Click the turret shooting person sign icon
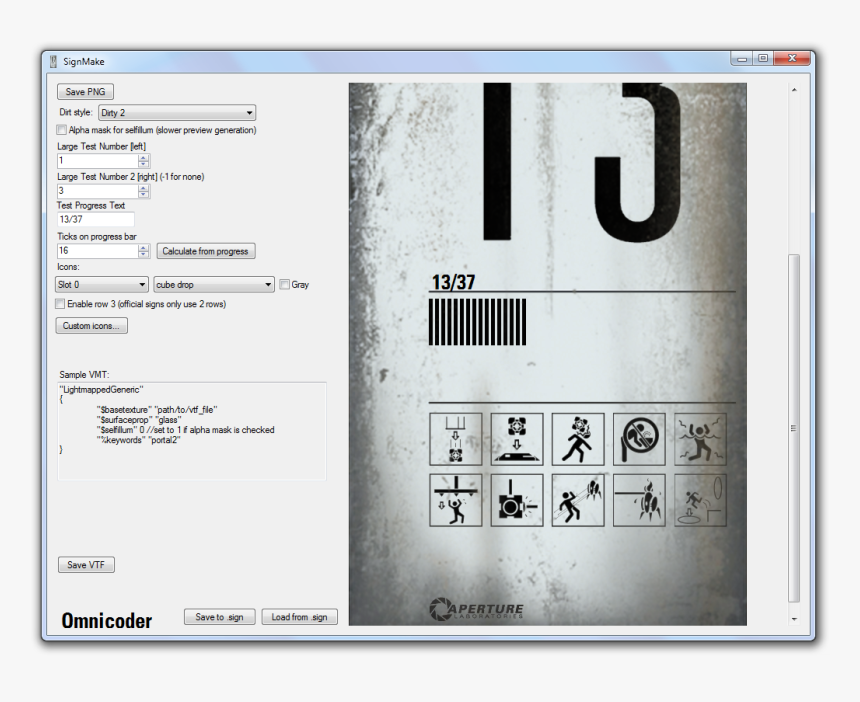The height and width of the screenshot is (702, 860). click(578, 500)
